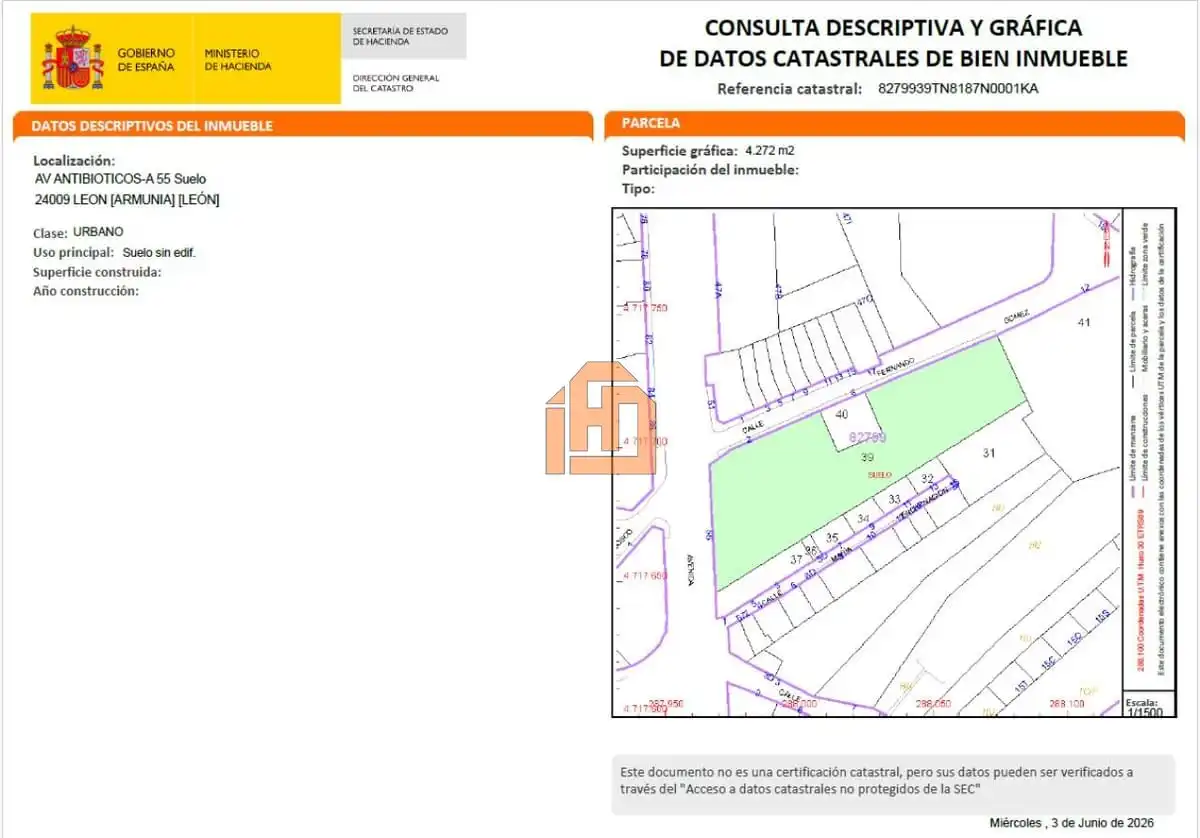Click the 'DATOS DESCRIPTIVOS DEL INMUEBLE' header

point(152,126)
